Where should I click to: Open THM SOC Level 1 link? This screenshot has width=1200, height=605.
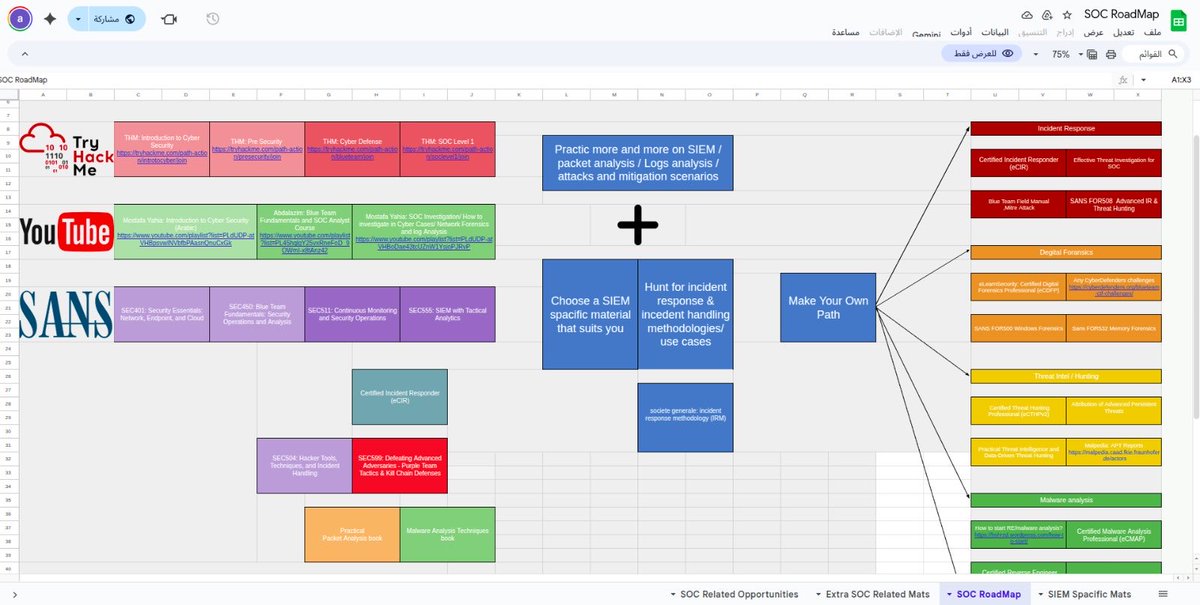(x=448, y=152)
